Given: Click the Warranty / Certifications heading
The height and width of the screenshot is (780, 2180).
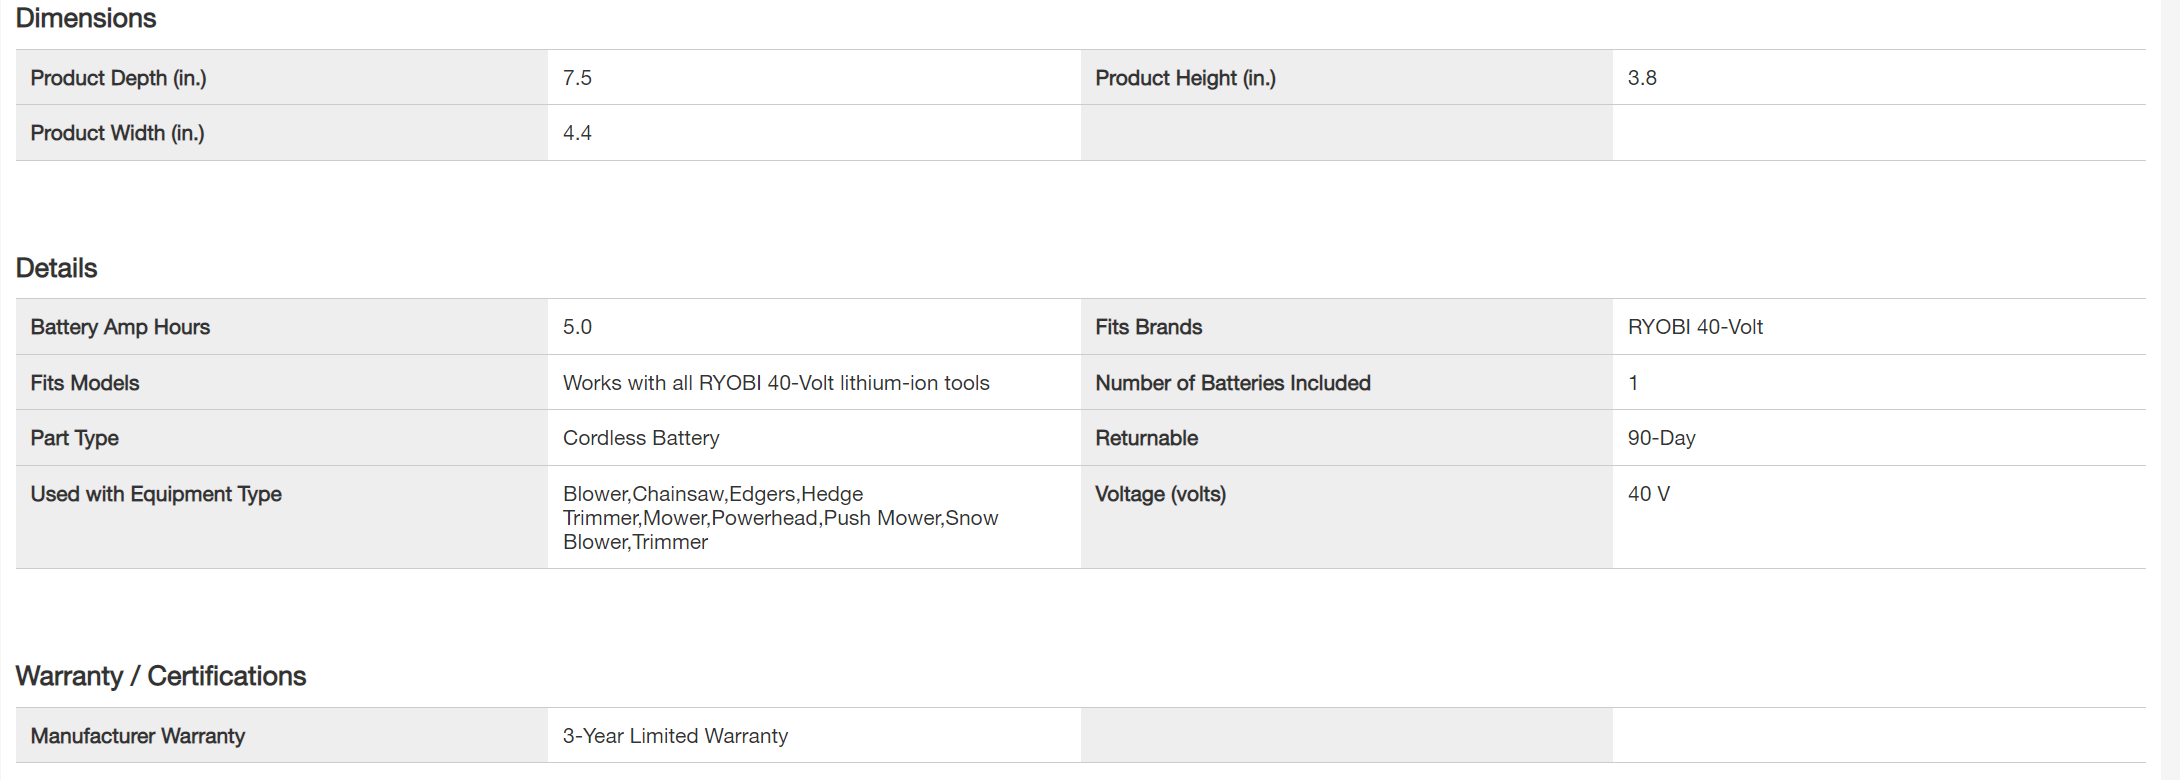Looking at the screenshot, I should pyautogui.click(x=161, y=676).
